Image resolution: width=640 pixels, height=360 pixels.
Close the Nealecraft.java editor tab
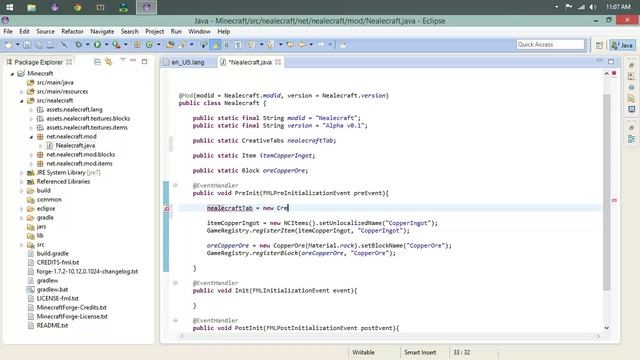(x=278, y=62)
